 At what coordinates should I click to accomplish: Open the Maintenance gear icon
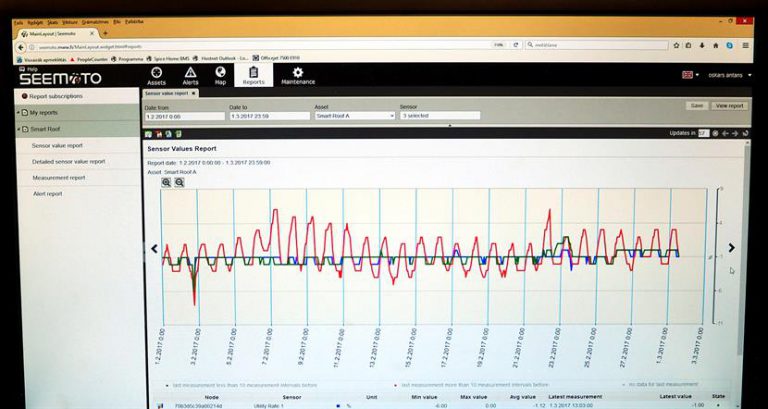297,75
